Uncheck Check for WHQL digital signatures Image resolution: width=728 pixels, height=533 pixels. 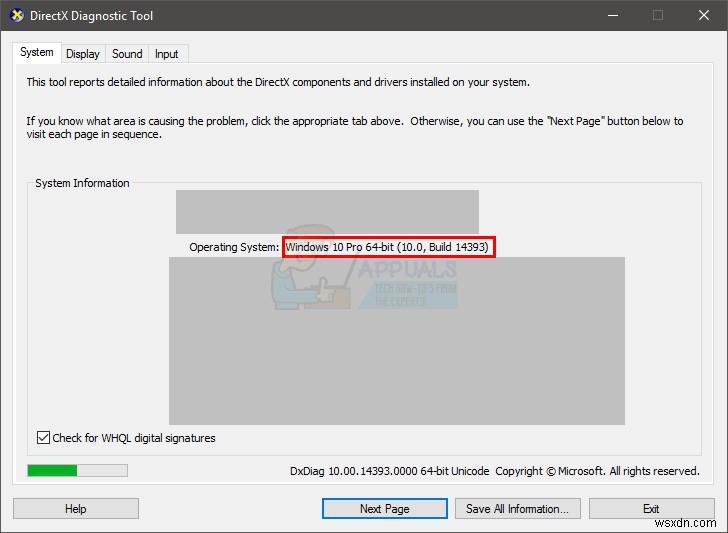click(x=43, y=437)
